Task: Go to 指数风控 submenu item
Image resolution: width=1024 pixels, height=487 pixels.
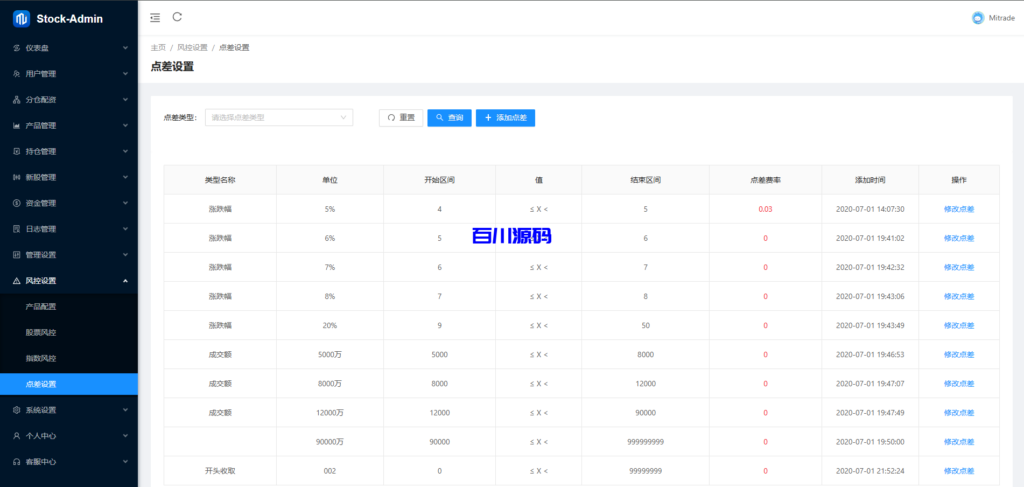Action: (41, 358)
